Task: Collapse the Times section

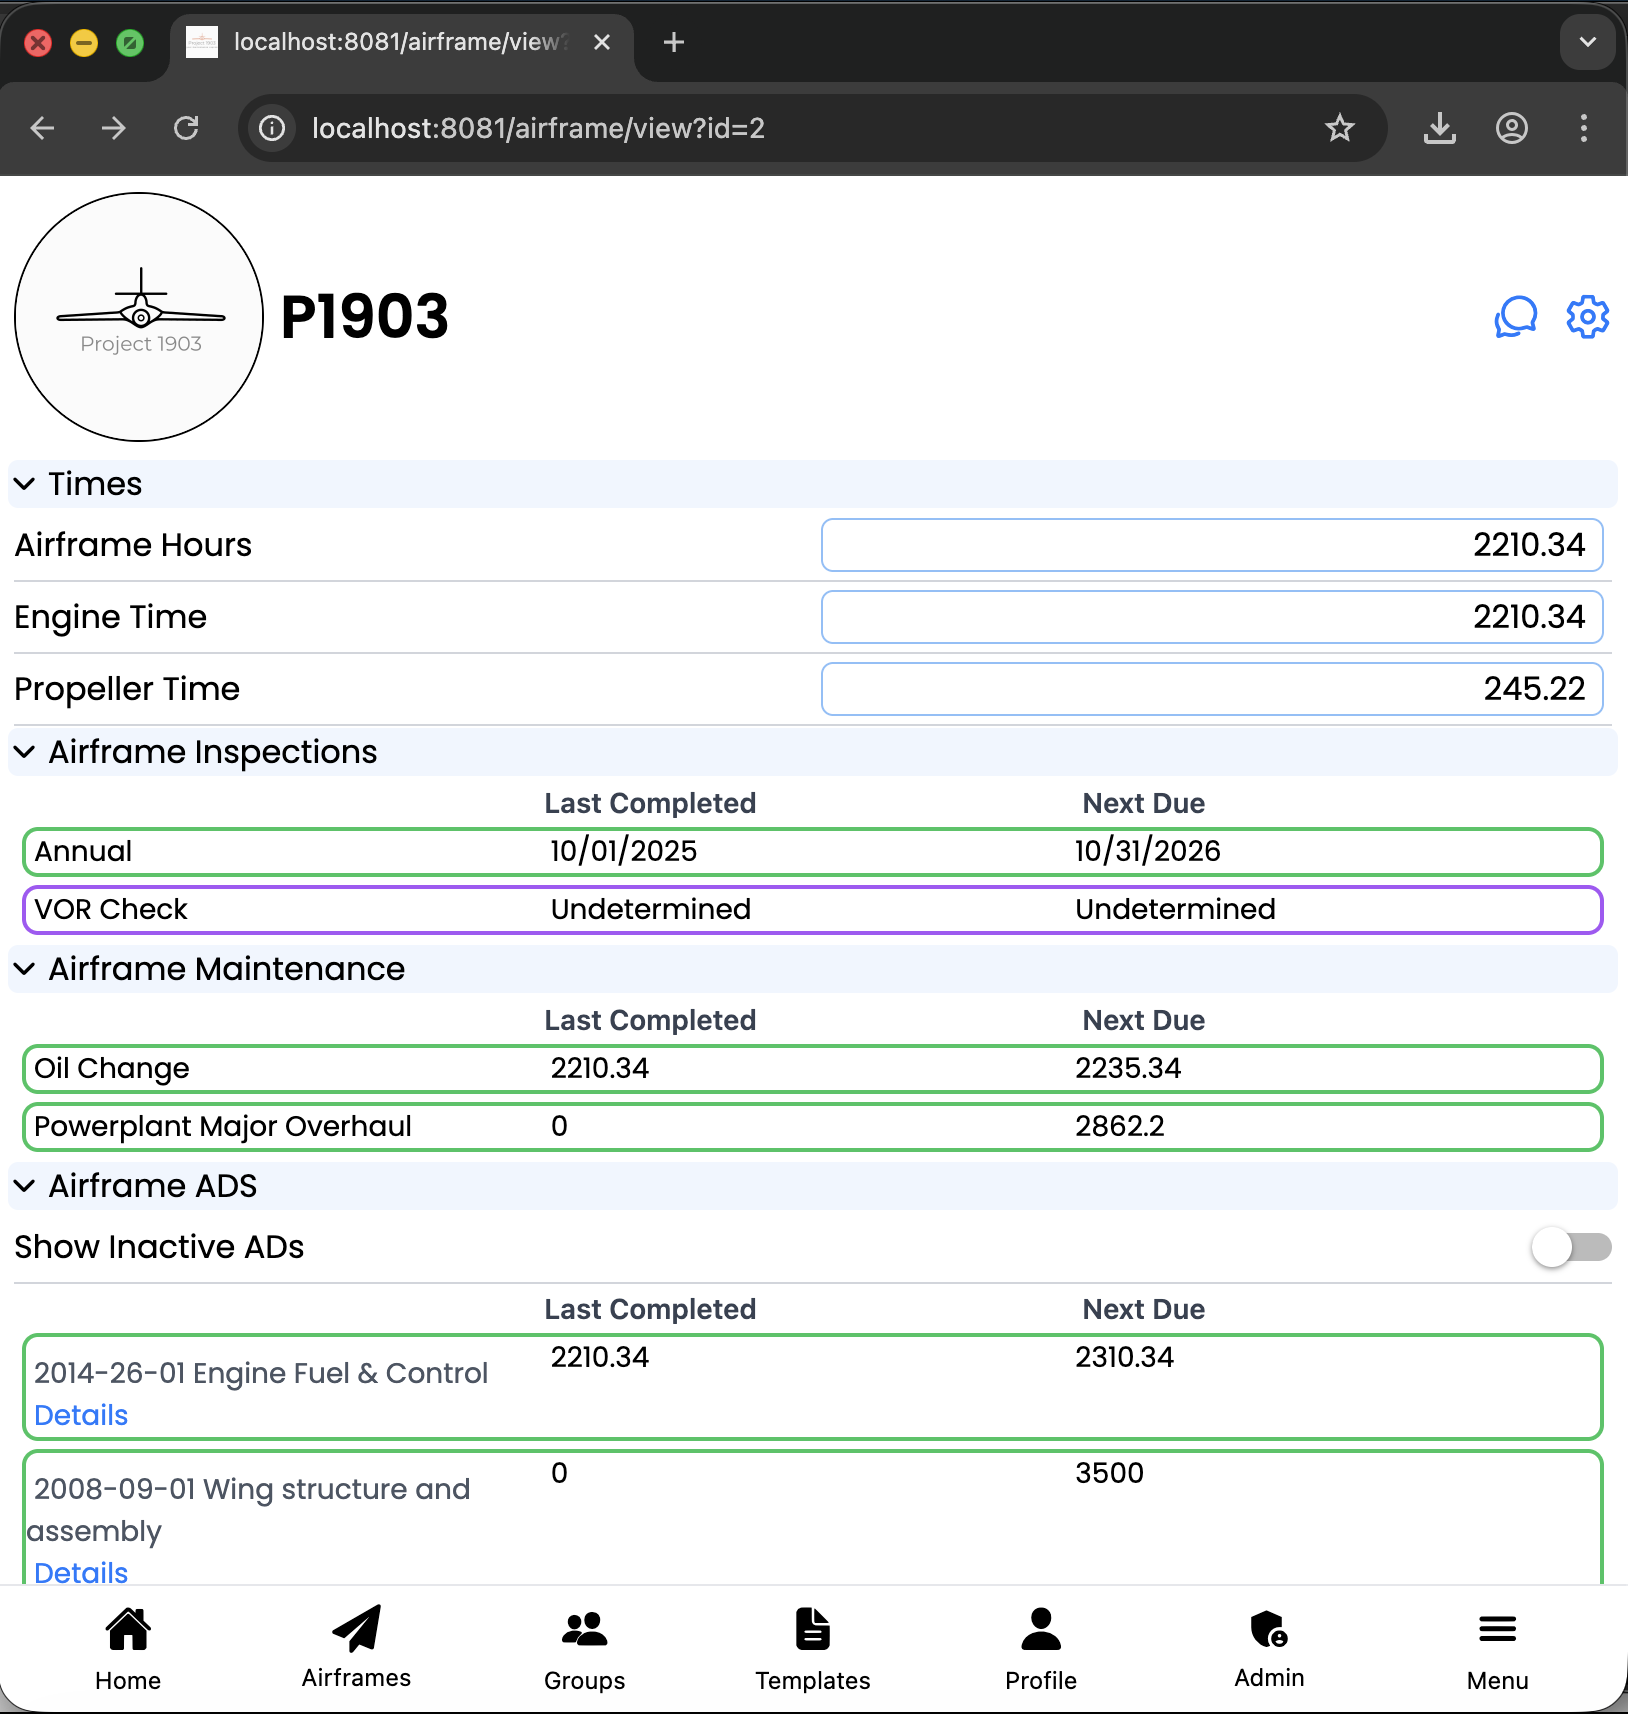Action: [x=25, y=484]
